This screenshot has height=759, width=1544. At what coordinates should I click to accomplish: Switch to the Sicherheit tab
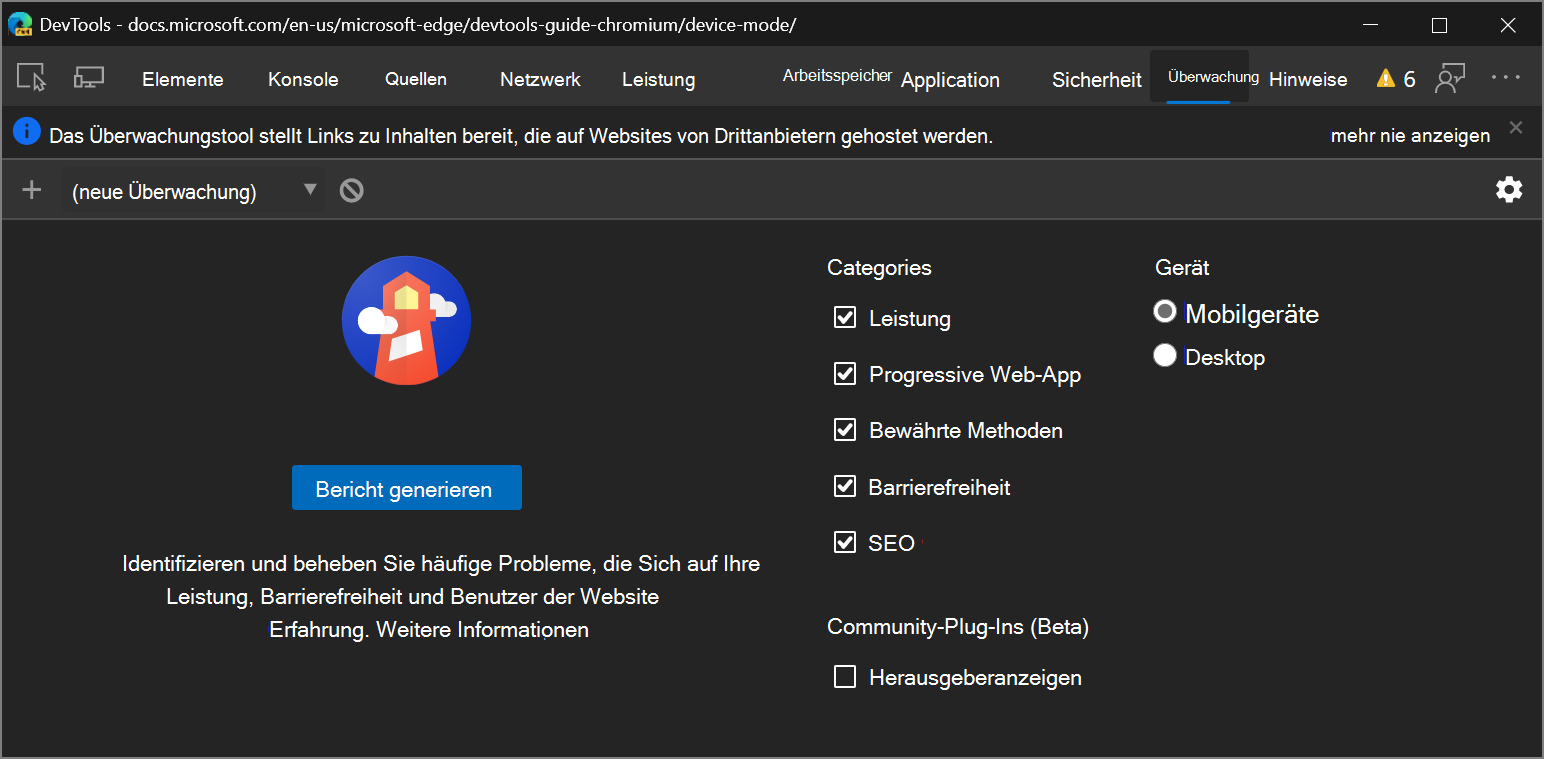pyautogui.click(x=1096, y=79)
